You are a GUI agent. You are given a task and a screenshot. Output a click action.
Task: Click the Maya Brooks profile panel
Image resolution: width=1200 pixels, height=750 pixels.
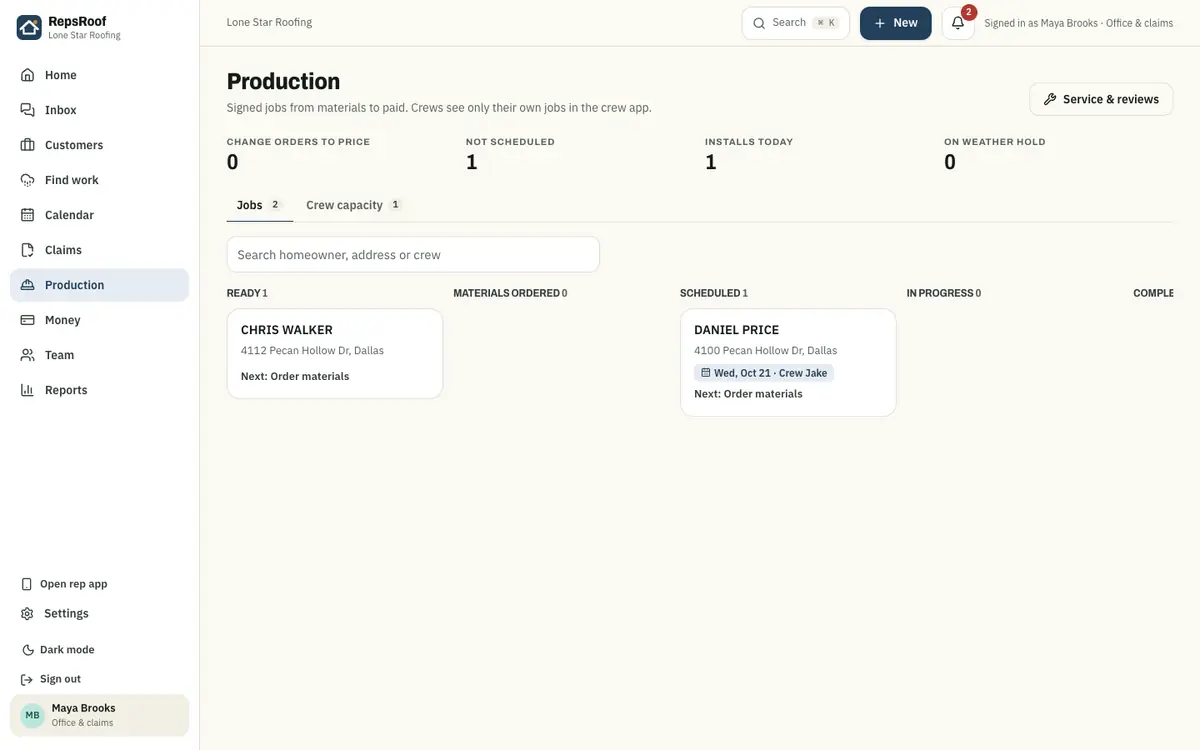pyautogui.click(x=99, y=715)
